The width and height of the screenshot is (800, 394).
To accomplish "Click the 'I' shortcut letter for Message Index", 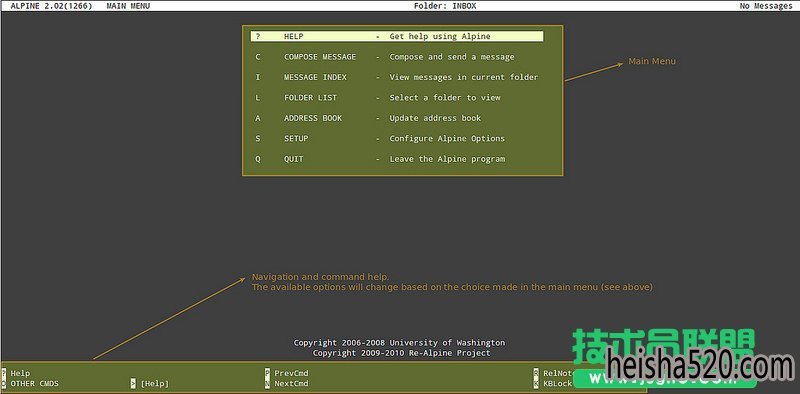I will point(258,78).
